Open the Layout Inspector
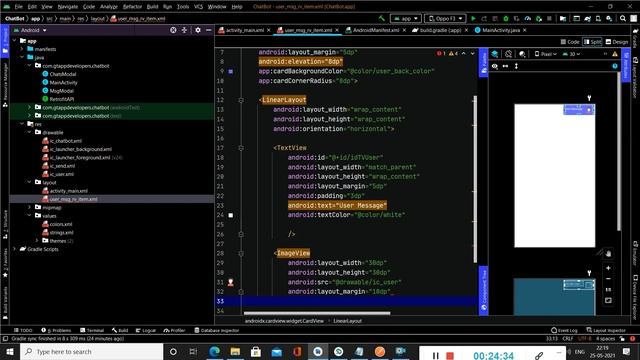Screen dimensions: 640x360 click(x=606, y=330)
